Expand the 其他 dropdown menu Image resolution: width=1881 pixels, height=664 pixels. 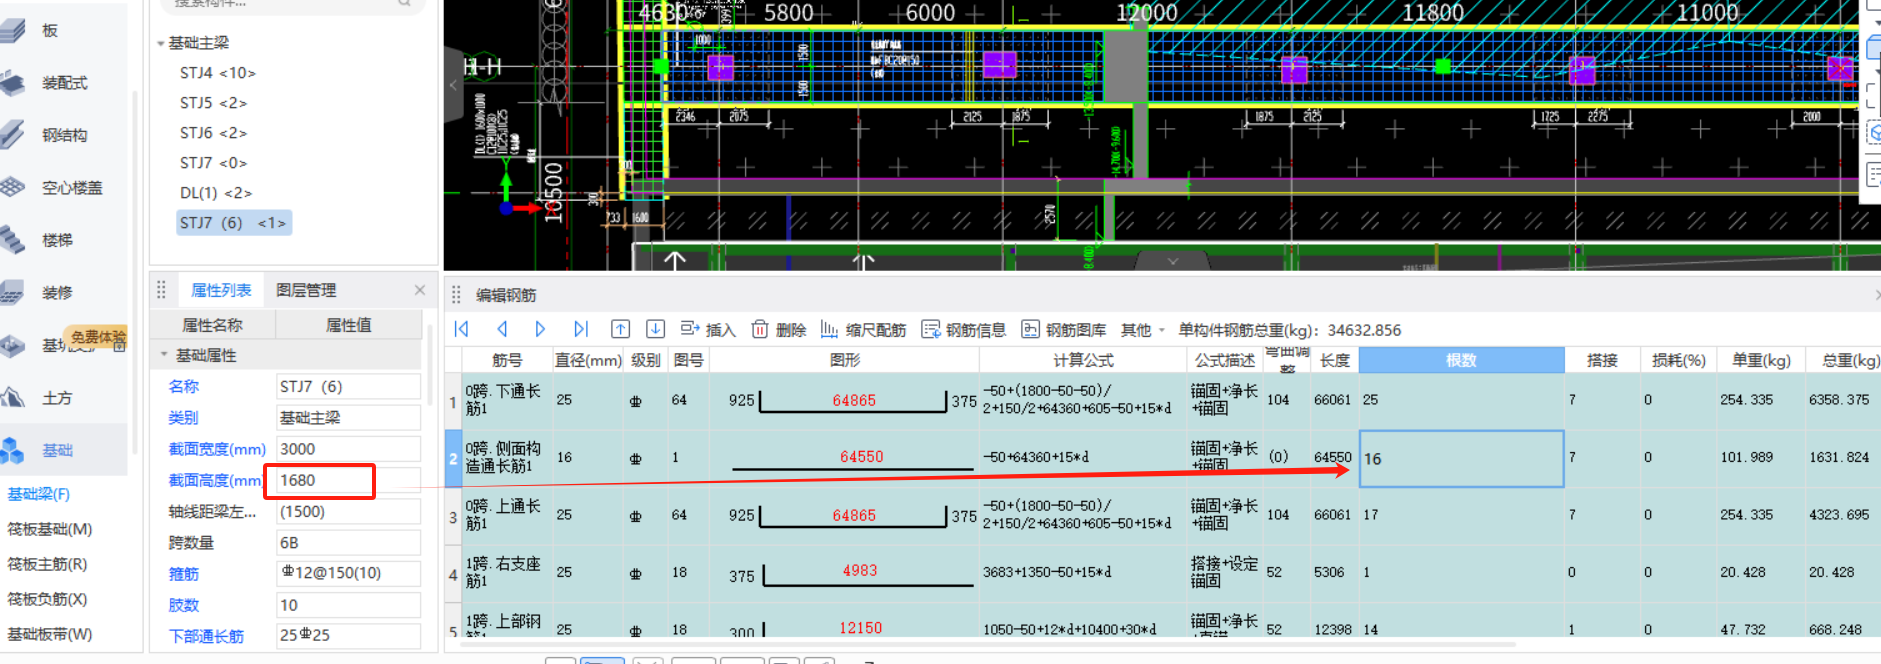coord(1143,330)
